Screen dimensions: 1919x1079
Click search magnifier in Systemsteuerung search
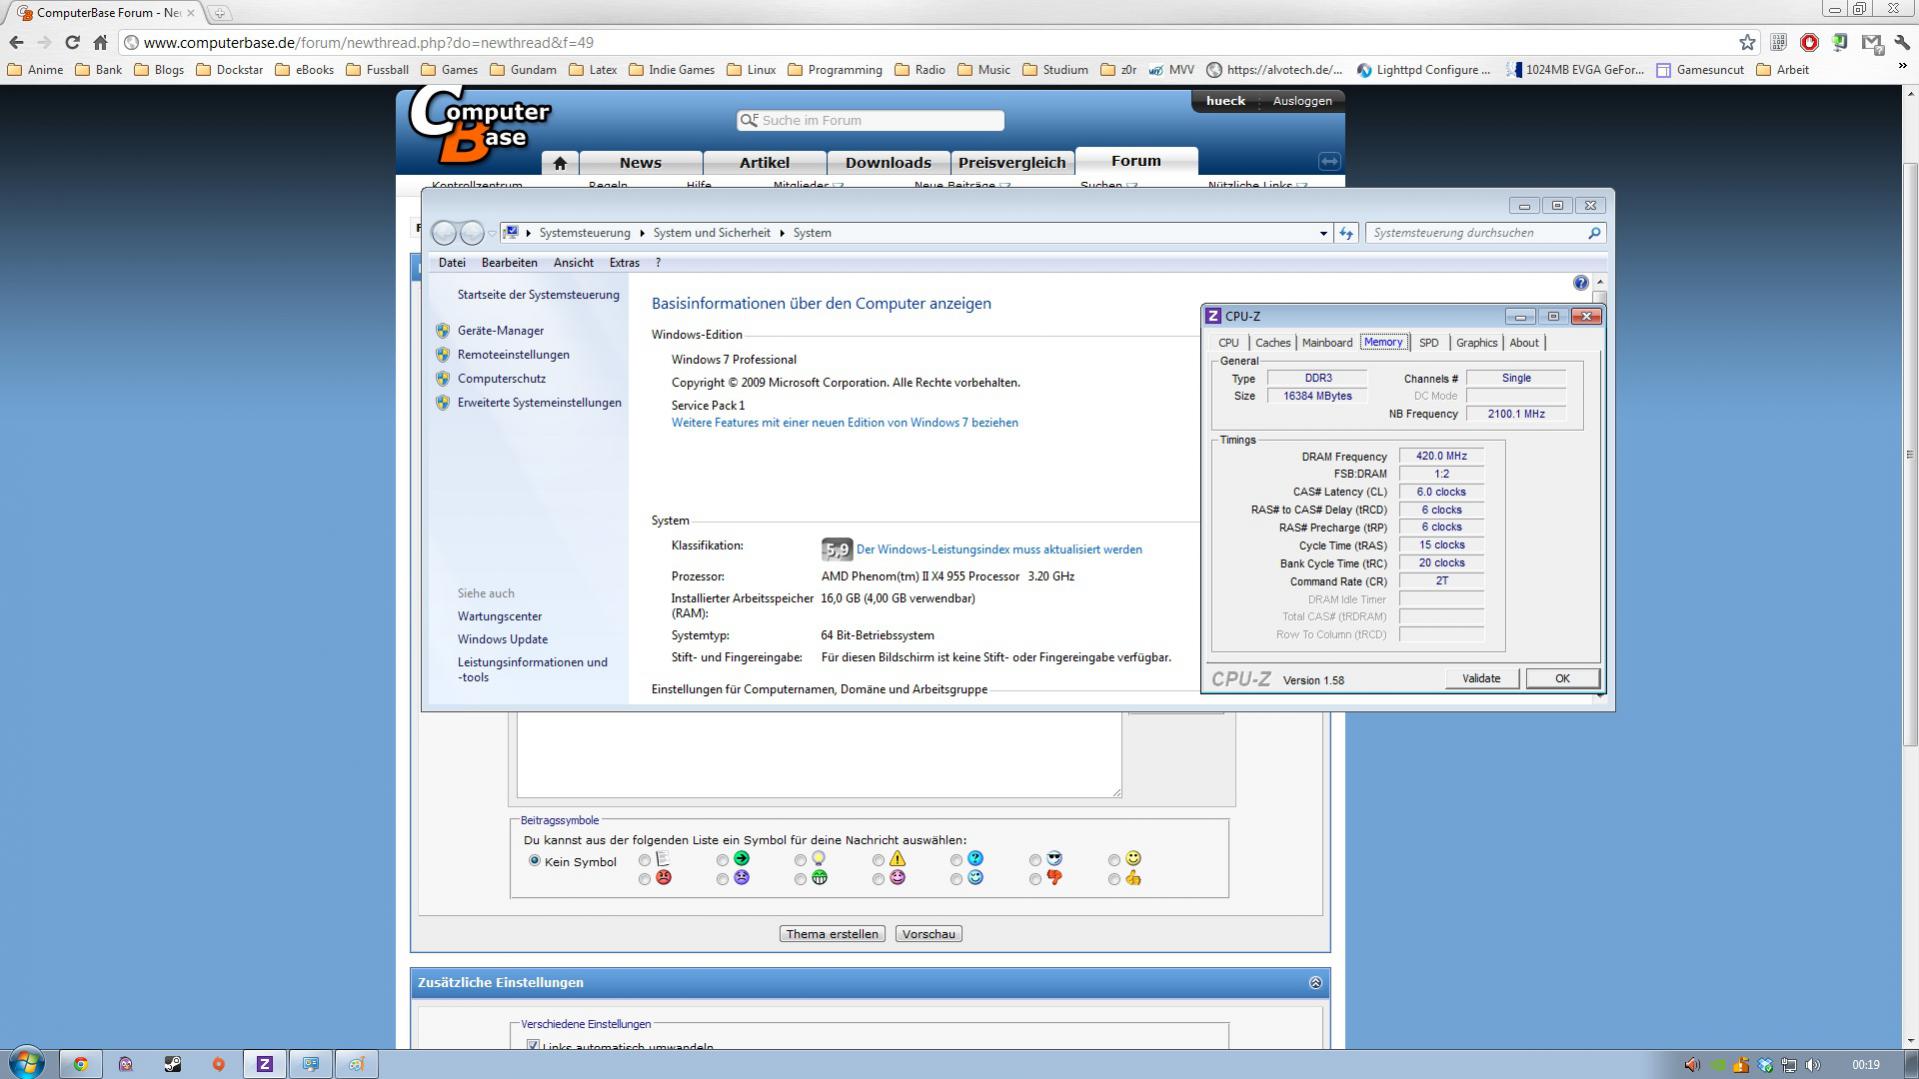tap(1594, 233)
